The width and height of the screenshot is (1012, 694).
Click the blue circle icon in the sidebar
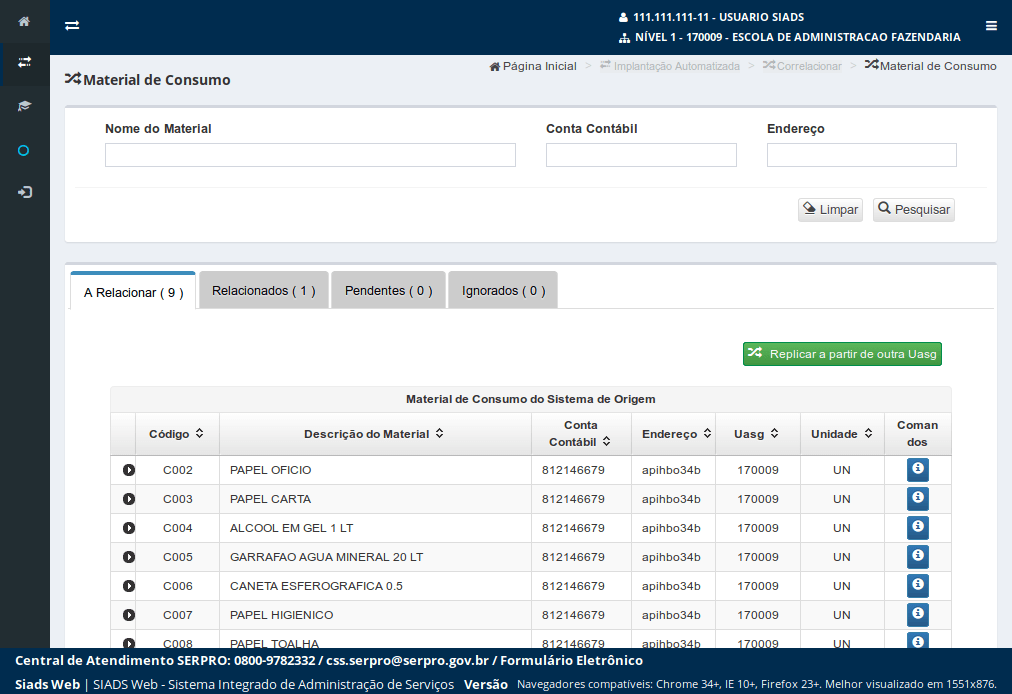[x=24, y=150]
